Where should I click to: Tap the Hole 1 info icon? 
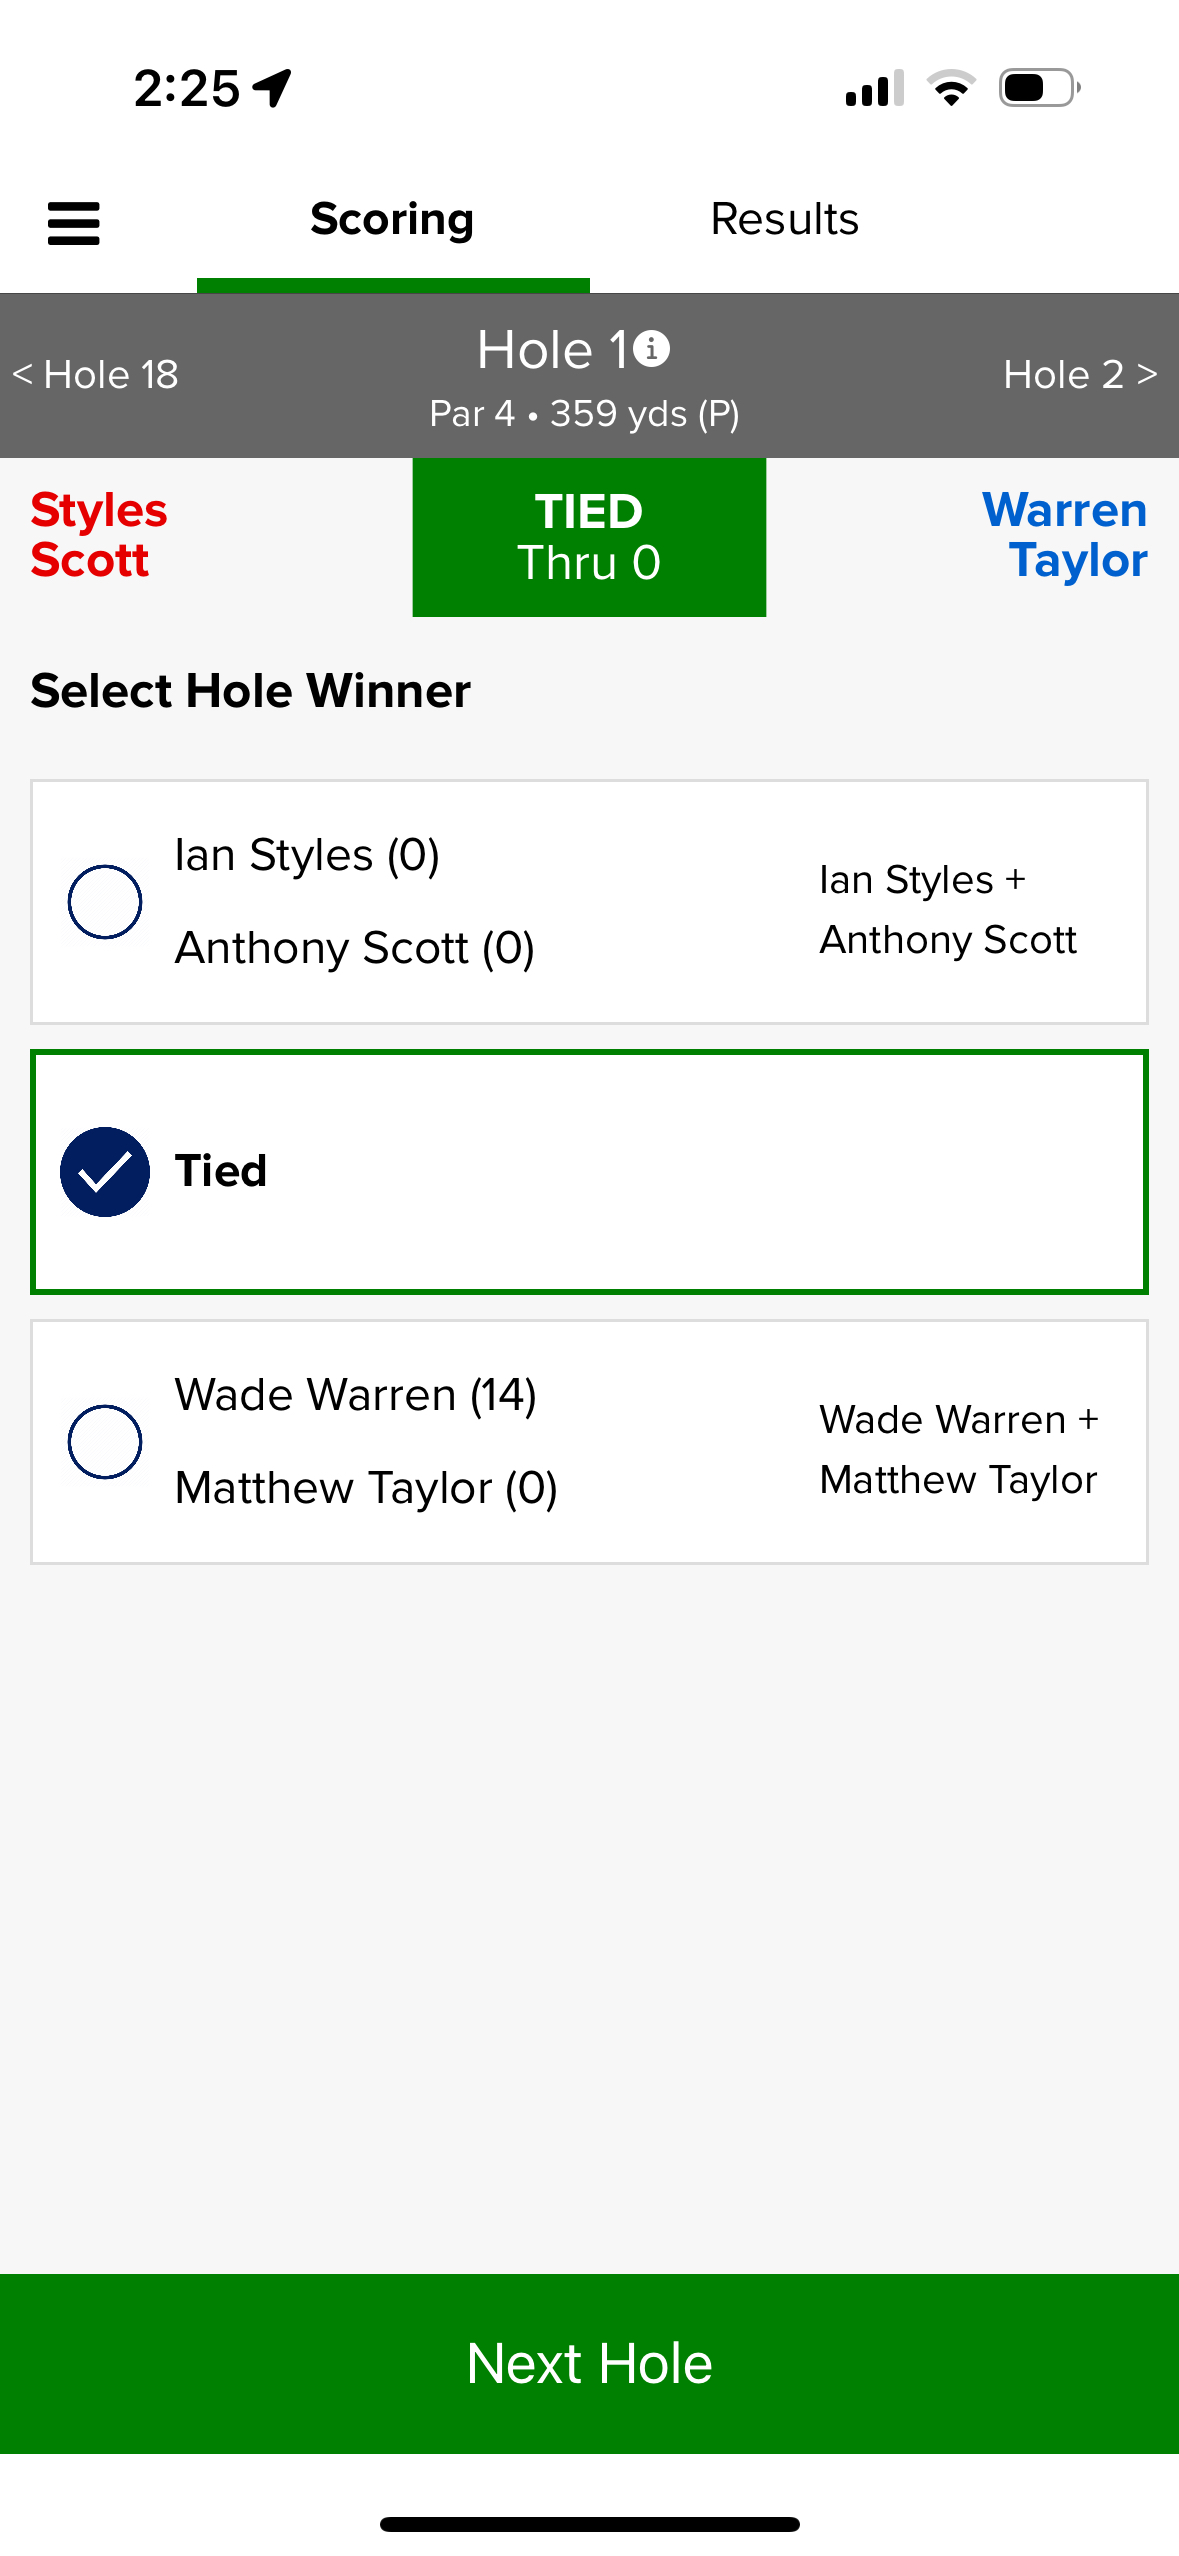[651, 349]
